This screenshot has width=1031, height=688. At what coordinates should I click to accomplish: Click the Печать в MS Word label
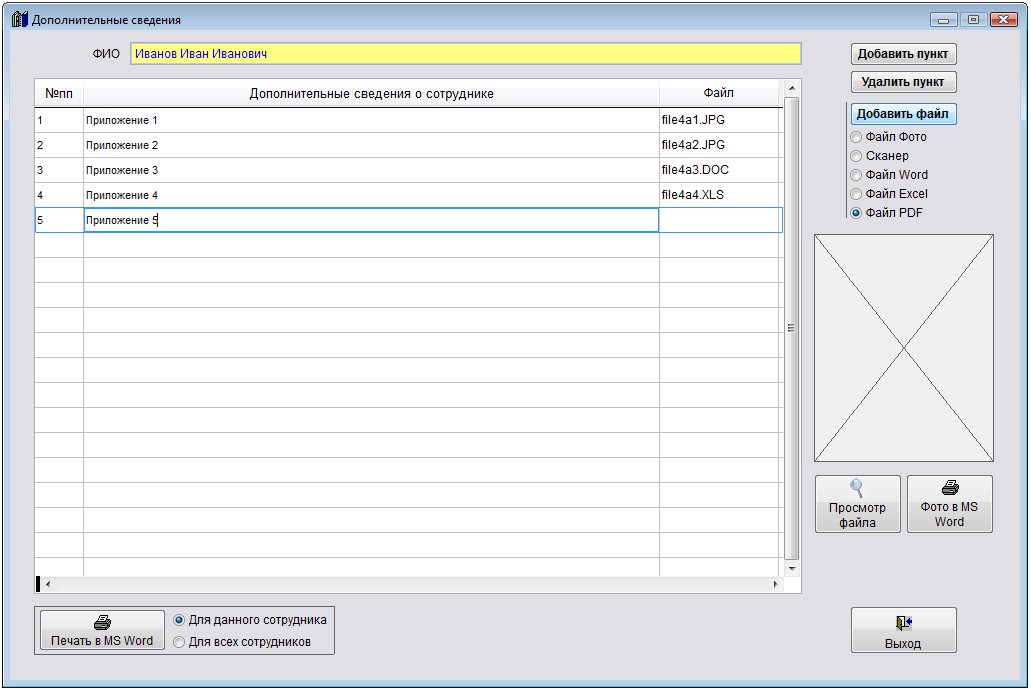(102, 641)
